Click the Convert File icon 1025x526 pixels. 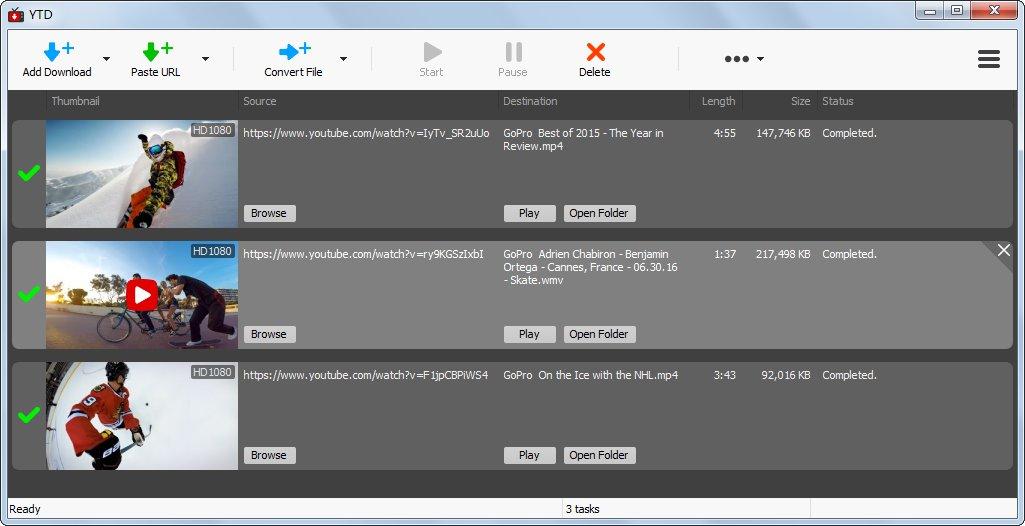coord(294,51)
